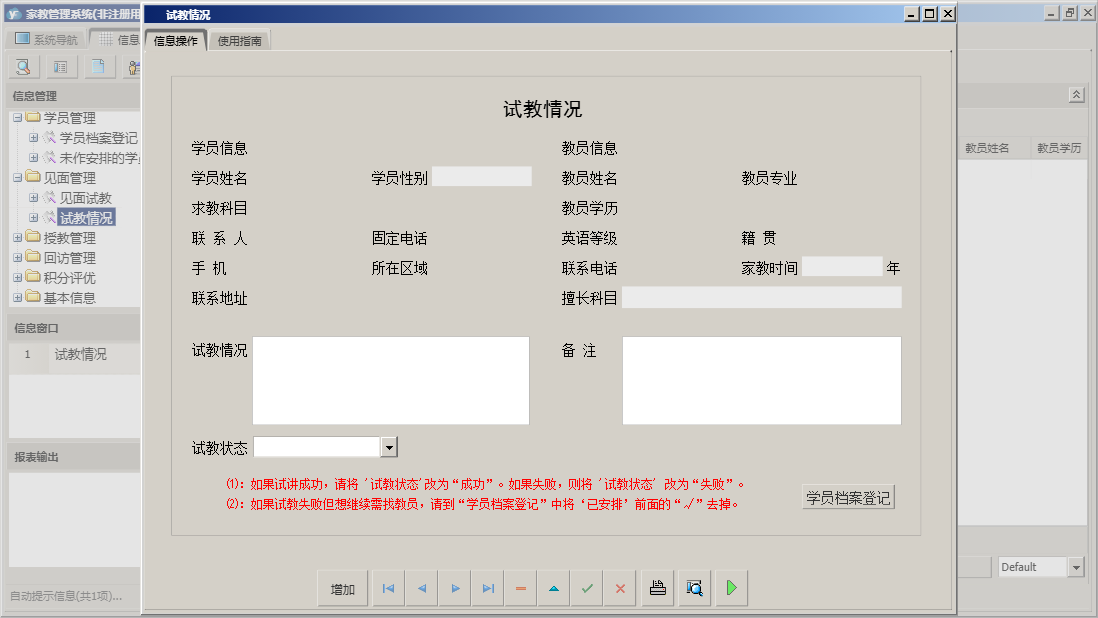Image resolution: width=1098 pixels, height=618 pixels.
Task: Open the 系统导航 section
Action: click(47, 37)
